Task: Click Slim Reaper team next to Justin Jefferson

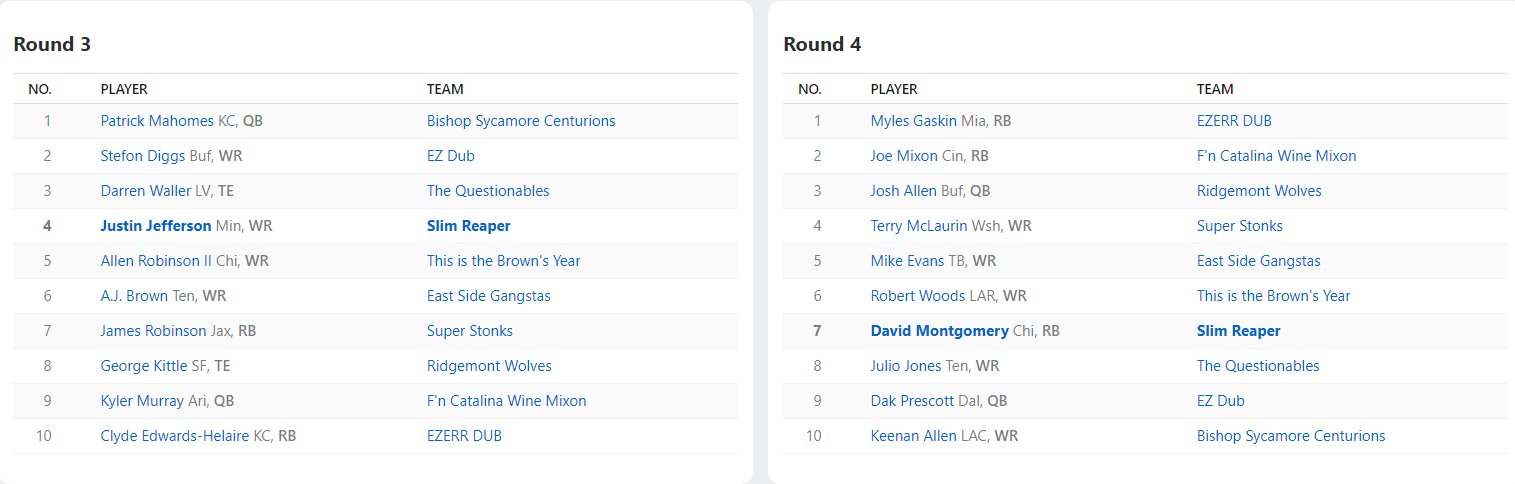Action: 468,226
